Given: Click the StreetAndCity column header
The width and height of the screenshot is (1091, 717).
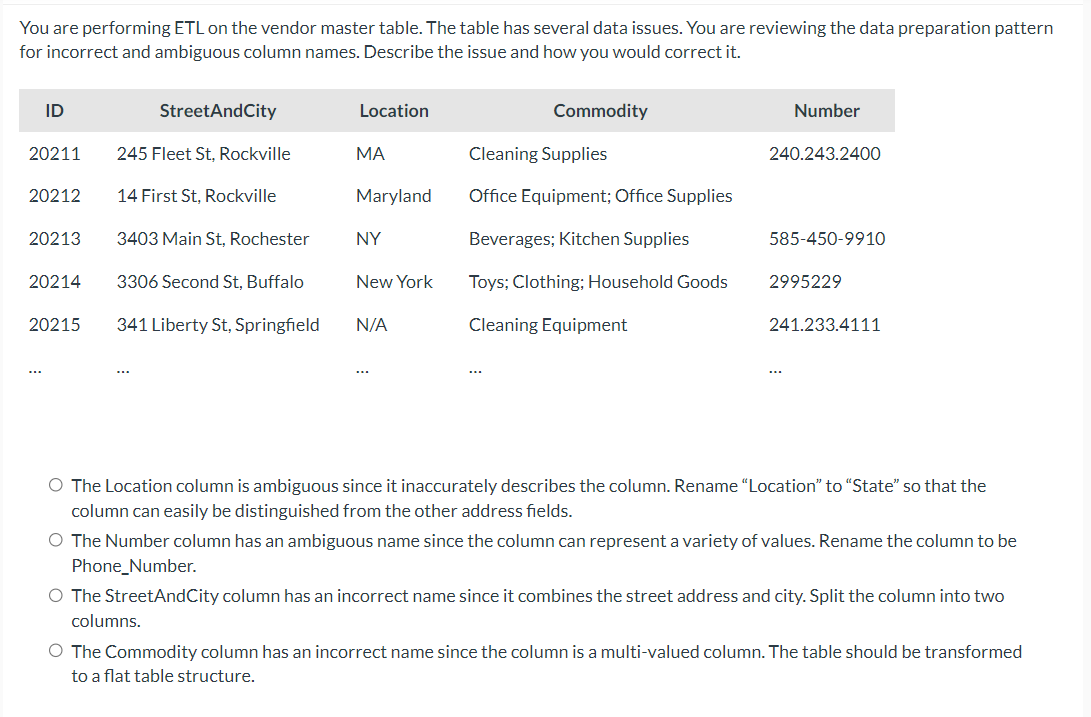Looking at the screenshot, I should click(218, 110).
